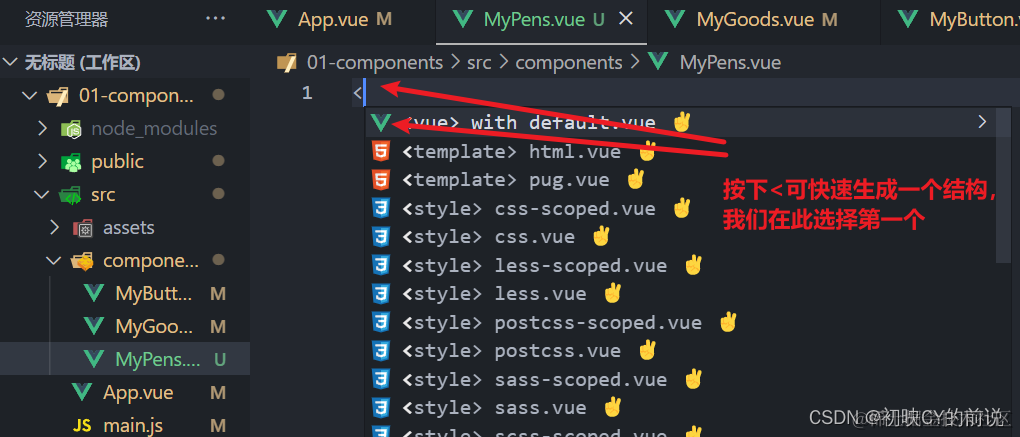1020x437 pixels.
Task: Click the Vue icon of MyButton.vue in explorer
Action: pyautogui.click(x=94, y=293)
